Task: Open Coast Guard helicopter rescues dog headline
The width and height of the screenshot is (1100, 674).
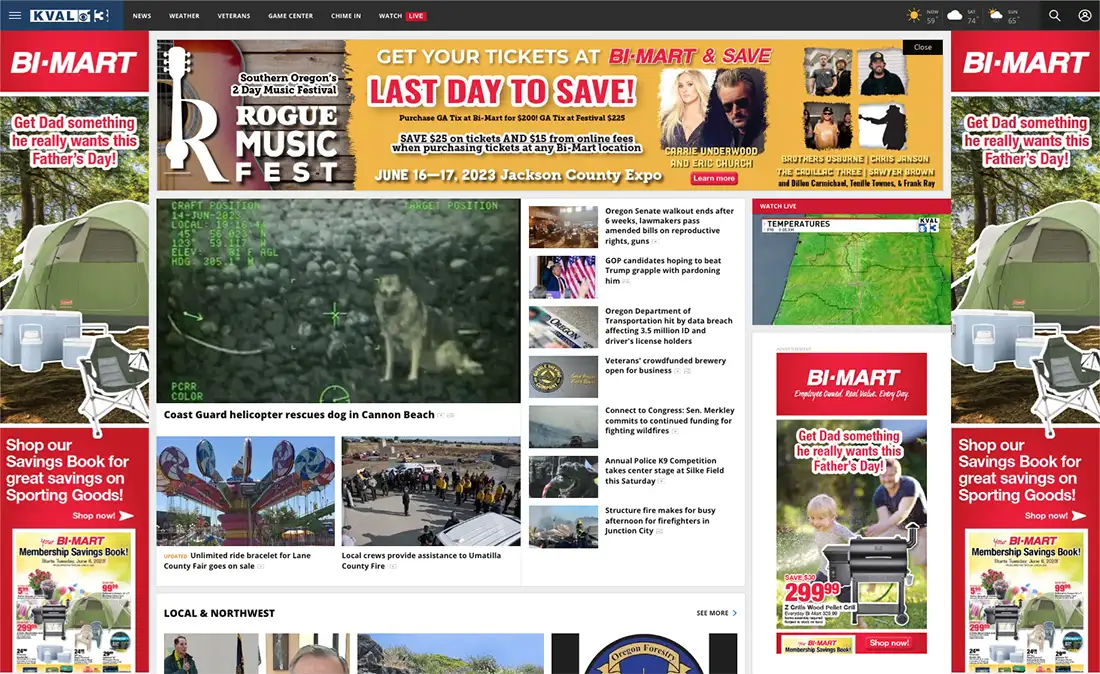Action: tap(299, 414)
